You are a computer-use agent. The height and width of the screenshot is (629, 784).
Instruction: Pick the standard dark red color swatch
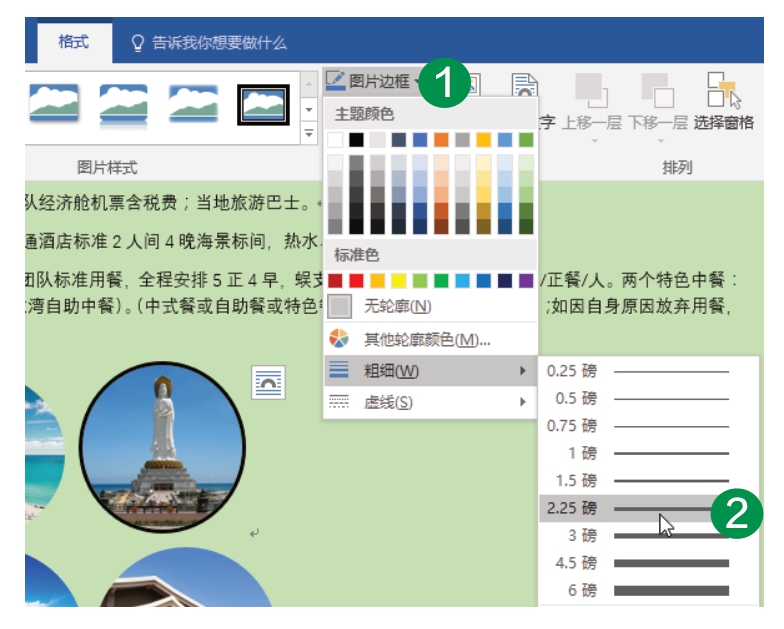(335, 280)
